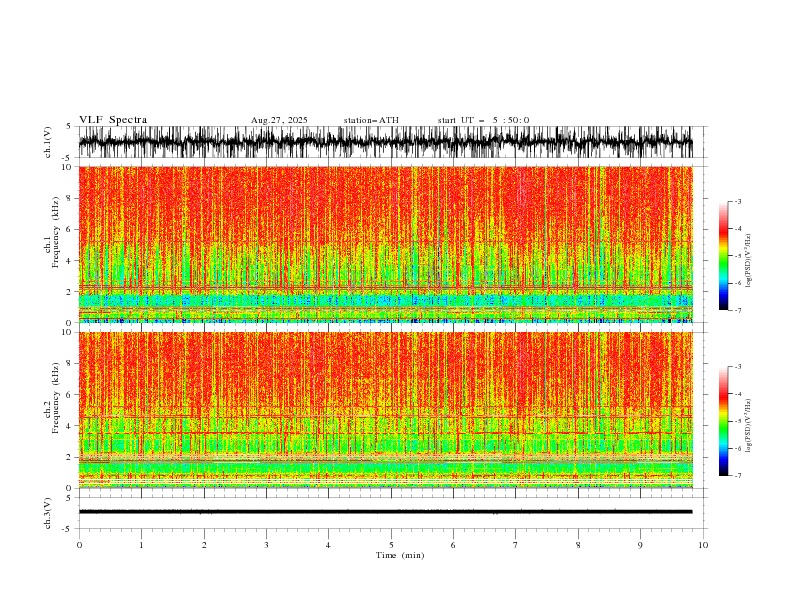Screen dimensions: 792x612
Task: Click the "station=ATH" header label
Action: [371, 120]
